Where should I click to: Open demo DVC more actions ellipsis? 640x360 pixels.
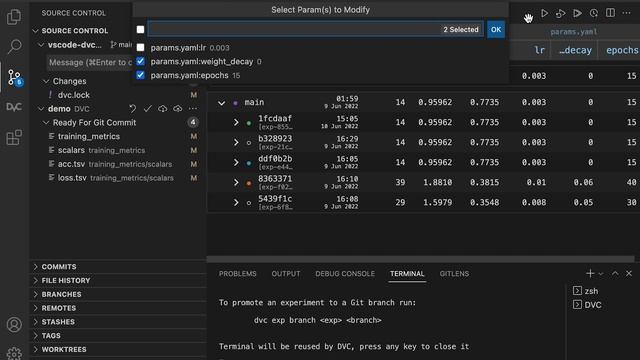pos(193,109)
